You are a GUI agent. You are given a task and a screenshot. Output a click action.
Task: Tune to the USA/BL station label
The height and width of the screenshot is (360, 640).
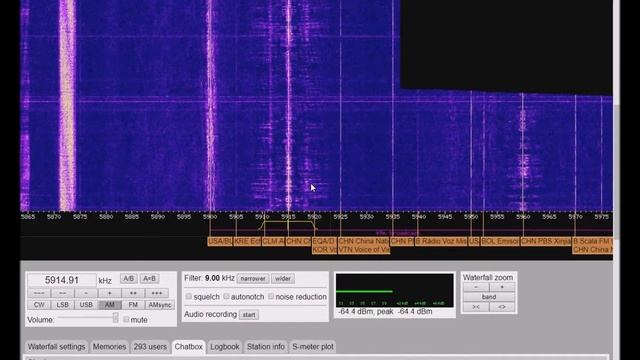220,242
